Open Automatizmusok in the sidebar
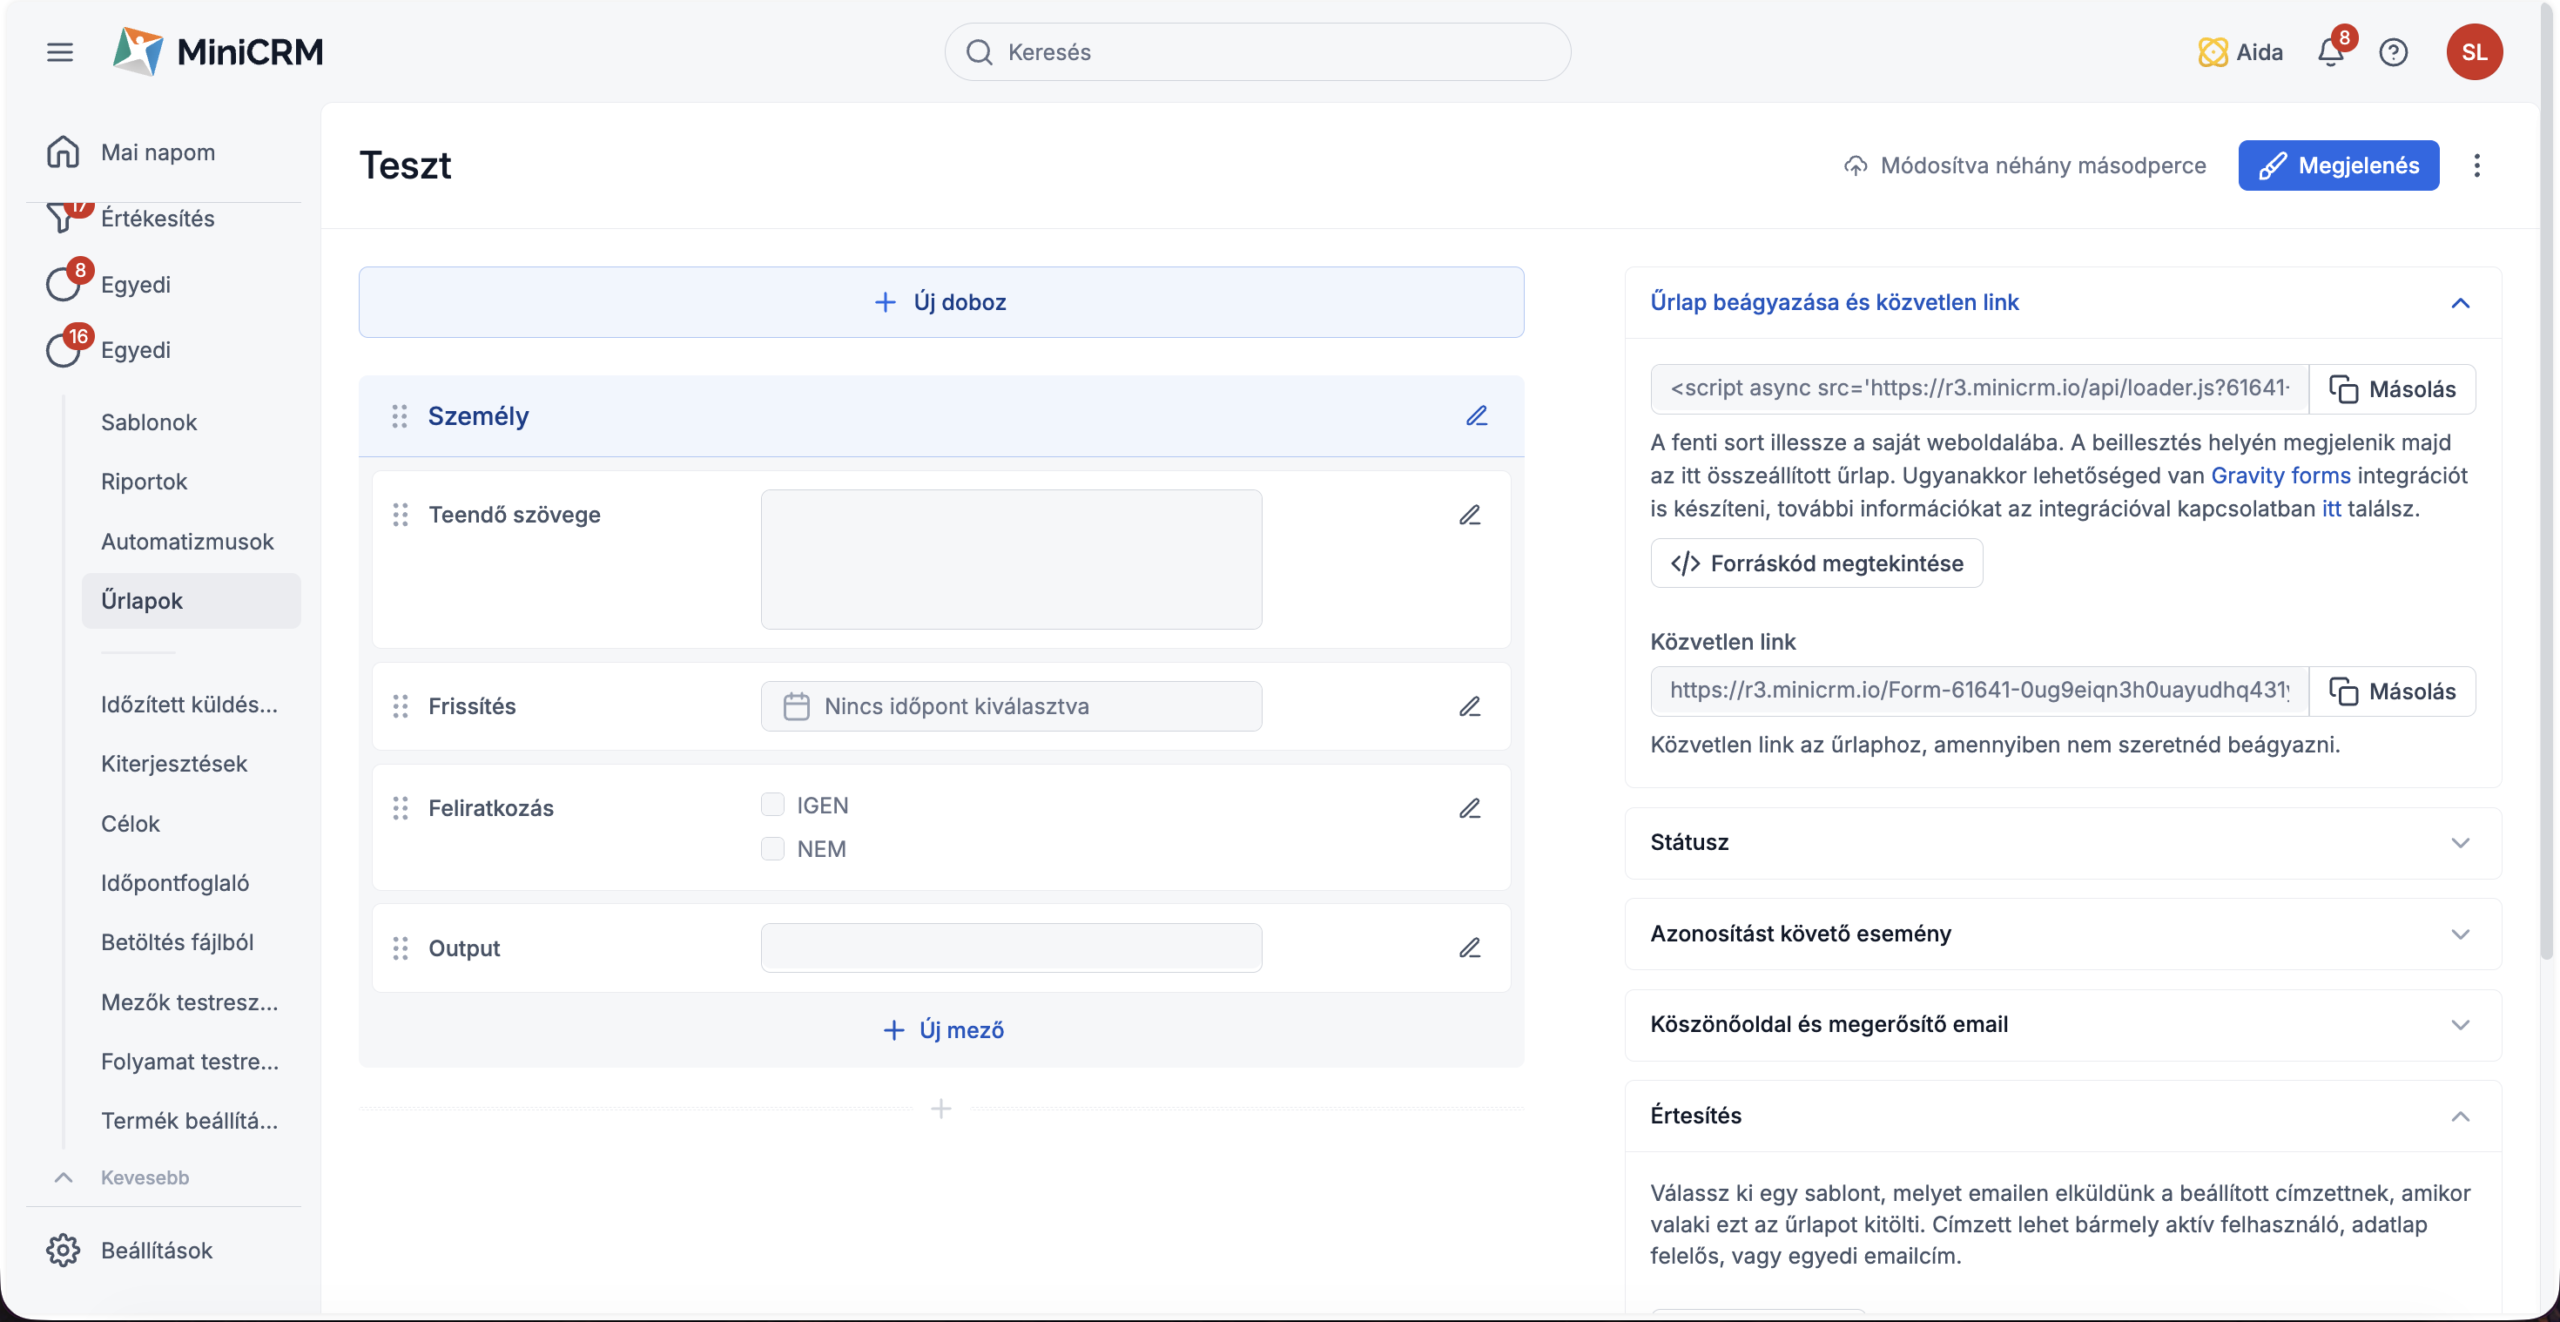 tap(187, 541)
